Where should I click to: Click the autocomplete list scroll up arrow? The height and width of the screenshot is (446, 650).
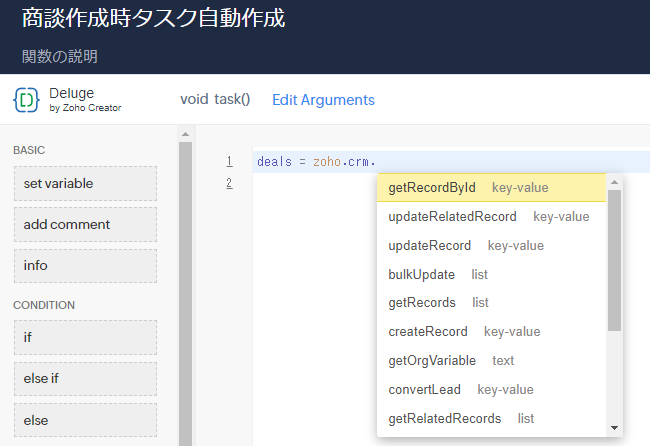(614, 182)
